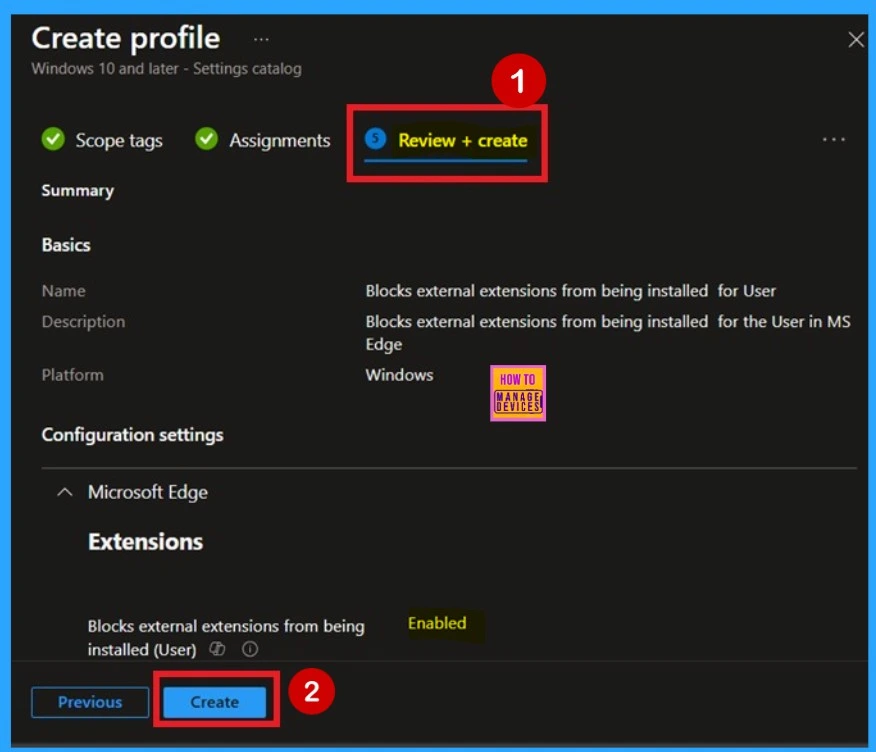Screen dimensions: 876x752
Task: Click the Scope tags green checkmark icon
Action: 53,139
